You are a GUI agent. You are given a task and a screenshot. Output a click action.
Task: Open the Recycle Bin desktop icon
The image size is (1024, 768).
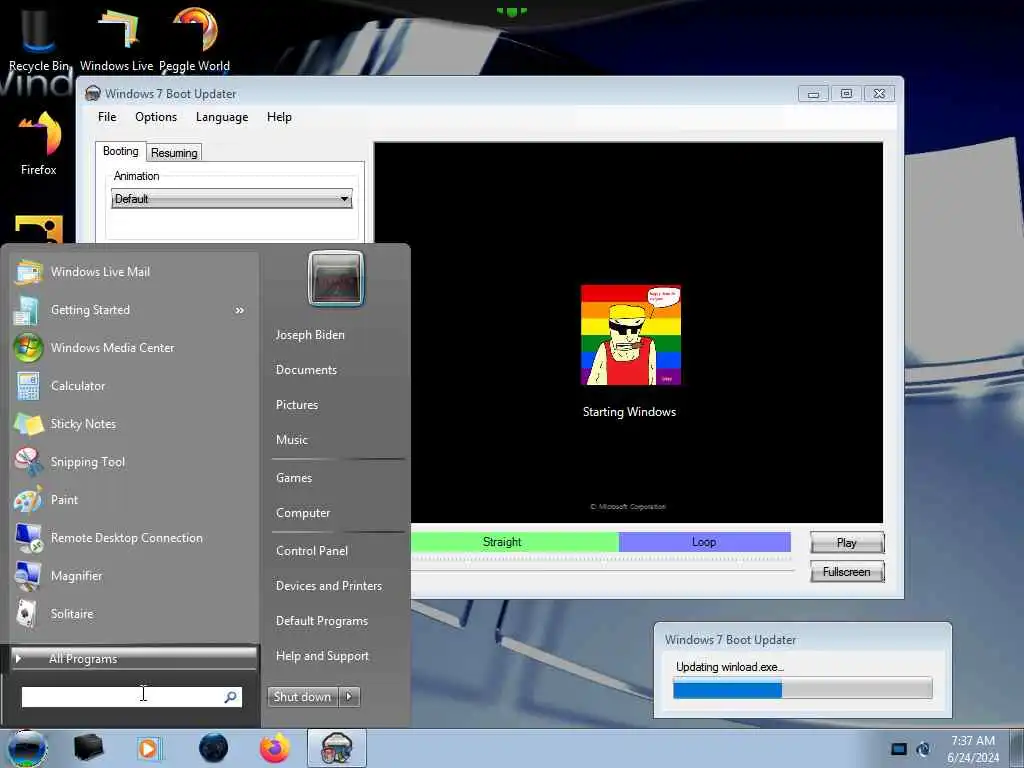click(x=38, y=38)
